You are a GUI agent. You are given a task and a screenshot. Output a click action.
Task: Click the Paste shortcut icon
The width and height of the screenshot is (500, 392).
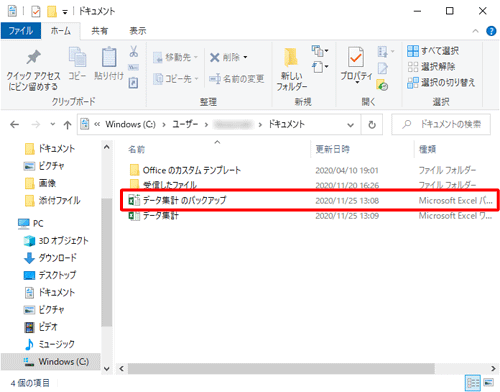[x=133, y=83]
